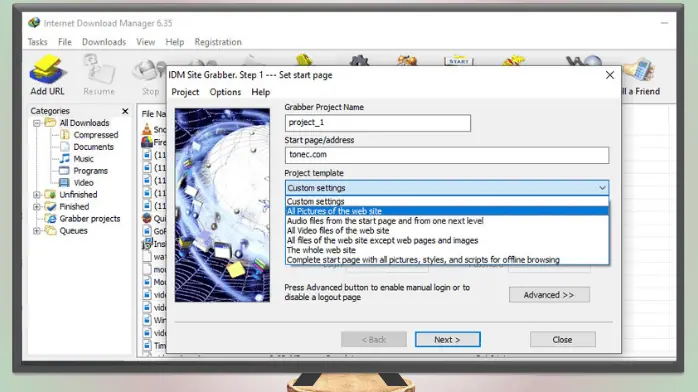The image size is (698, 392).
Task: Select the Queues category
Action: pyautogui.click(x=73, y=230)
